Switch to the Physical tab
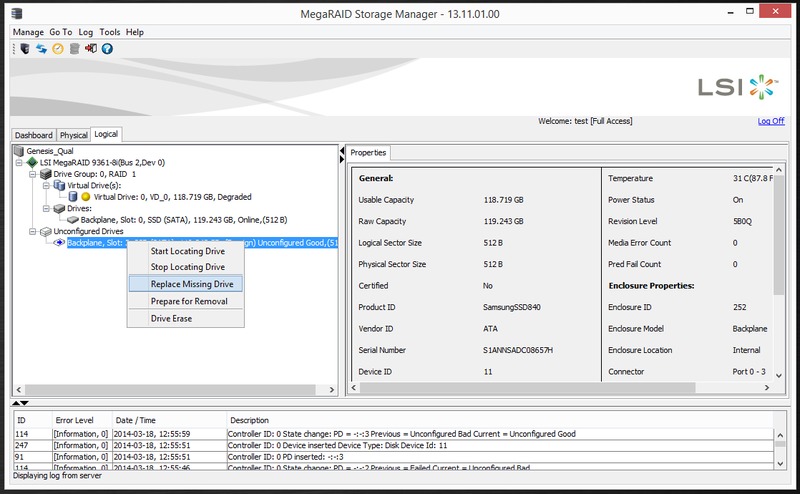Viewport: 800px width, 494px height. [x=73, y=135]
